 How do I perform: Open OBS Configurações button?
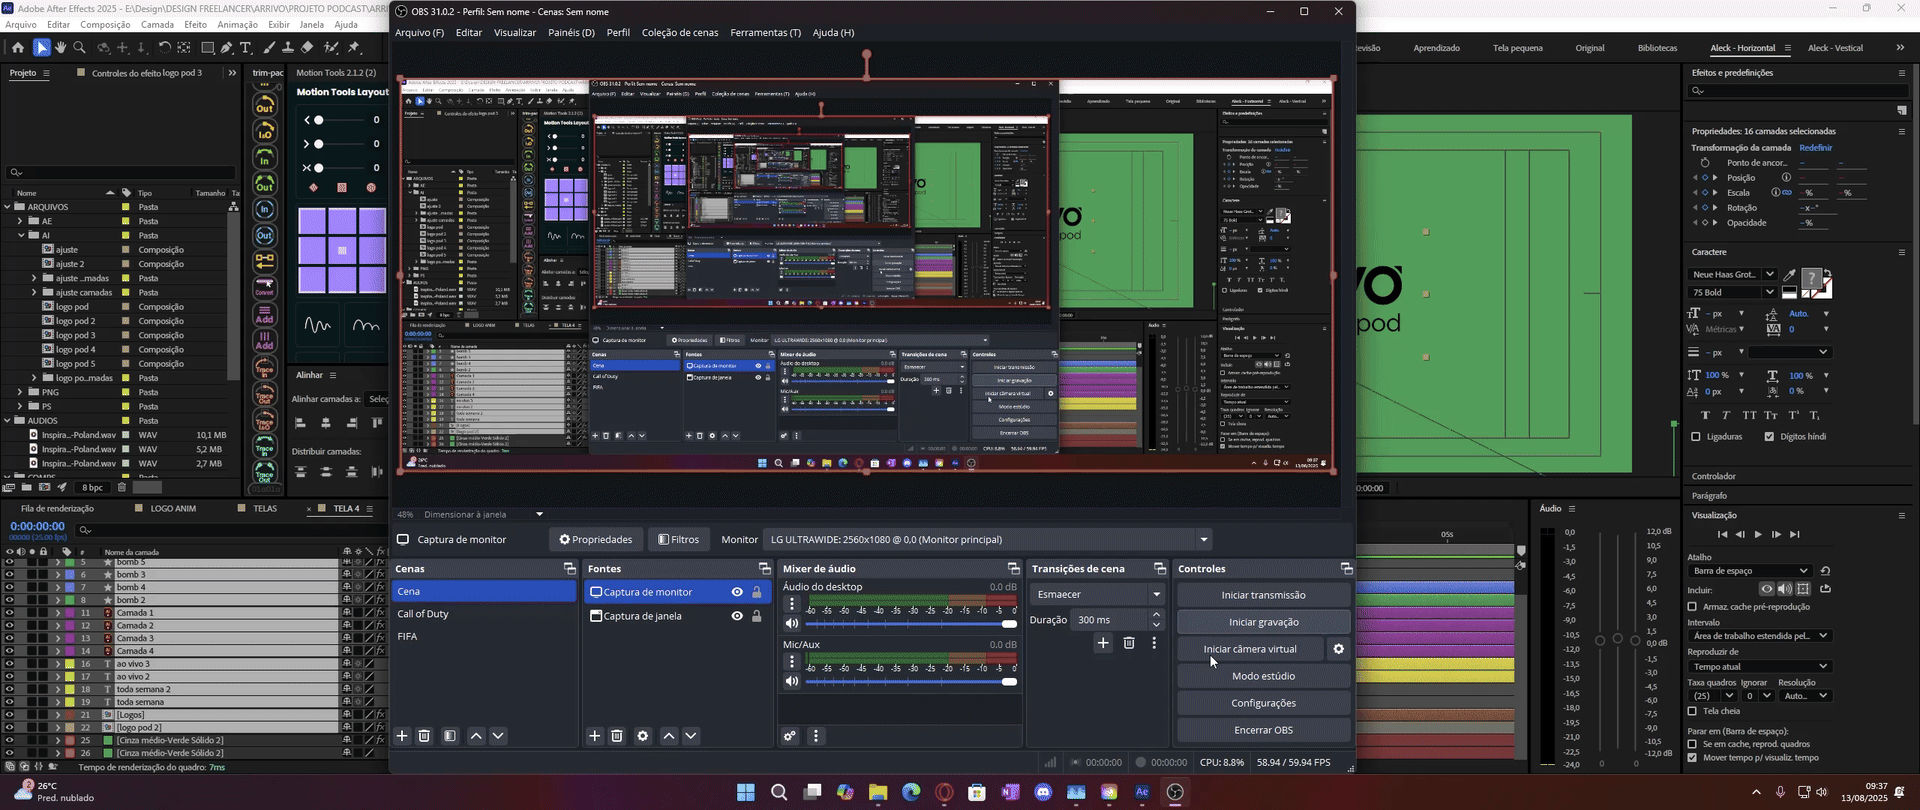click(1263, 703)
